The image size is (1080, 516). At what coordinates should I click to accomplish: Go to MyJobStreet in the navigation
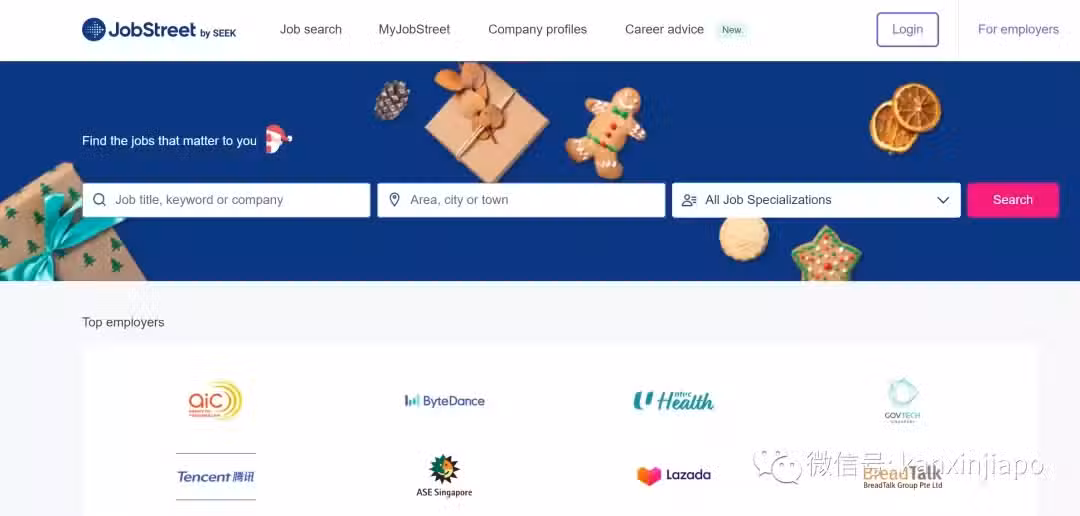click(x=414, y=30)
